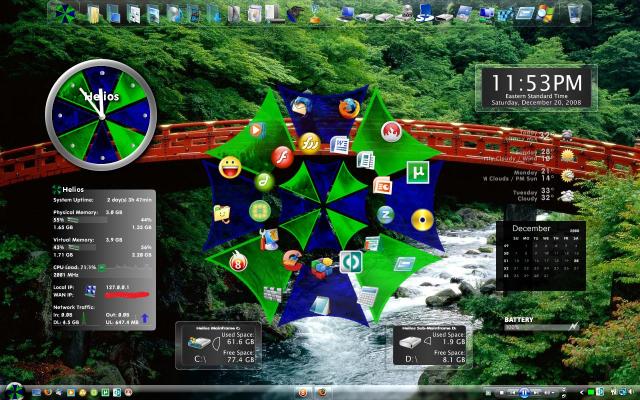The image size is (640, 400).
Task: Launch PowerPoint orange icon
Action: [382, 186]
